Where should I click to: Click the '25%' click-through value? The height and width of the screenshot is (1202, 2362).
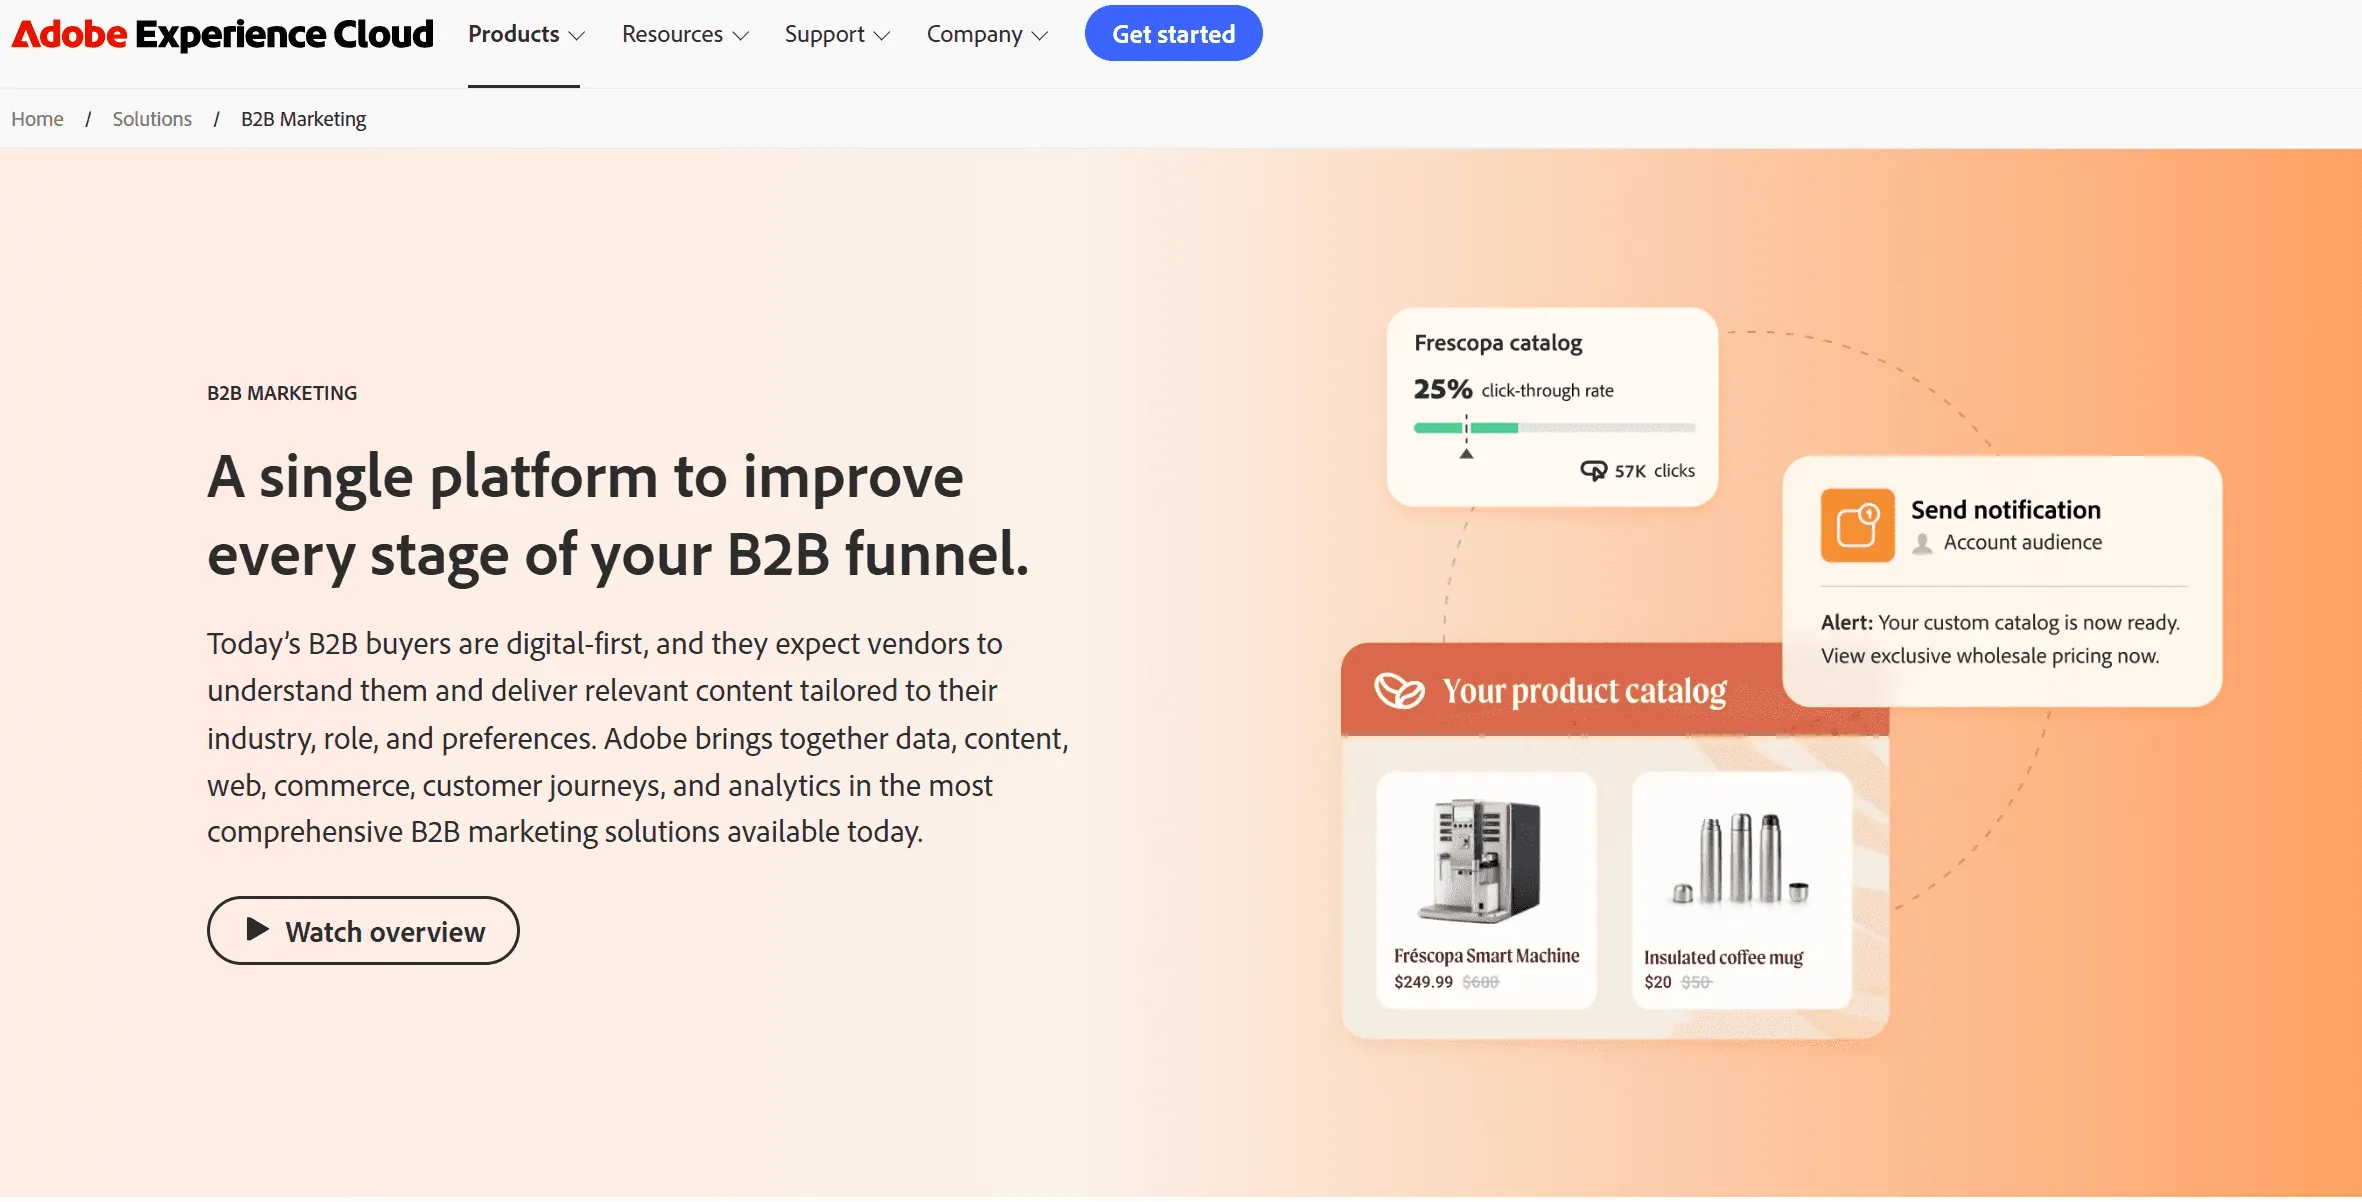pos(1443,389)
